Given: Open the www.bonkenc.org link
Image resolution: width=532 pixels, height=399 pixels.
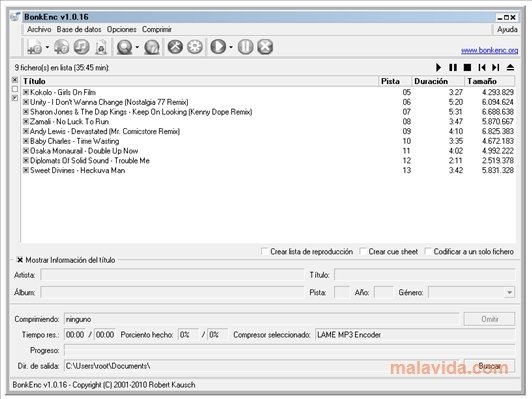Looking at the screenshot, I should pos(490,51).
